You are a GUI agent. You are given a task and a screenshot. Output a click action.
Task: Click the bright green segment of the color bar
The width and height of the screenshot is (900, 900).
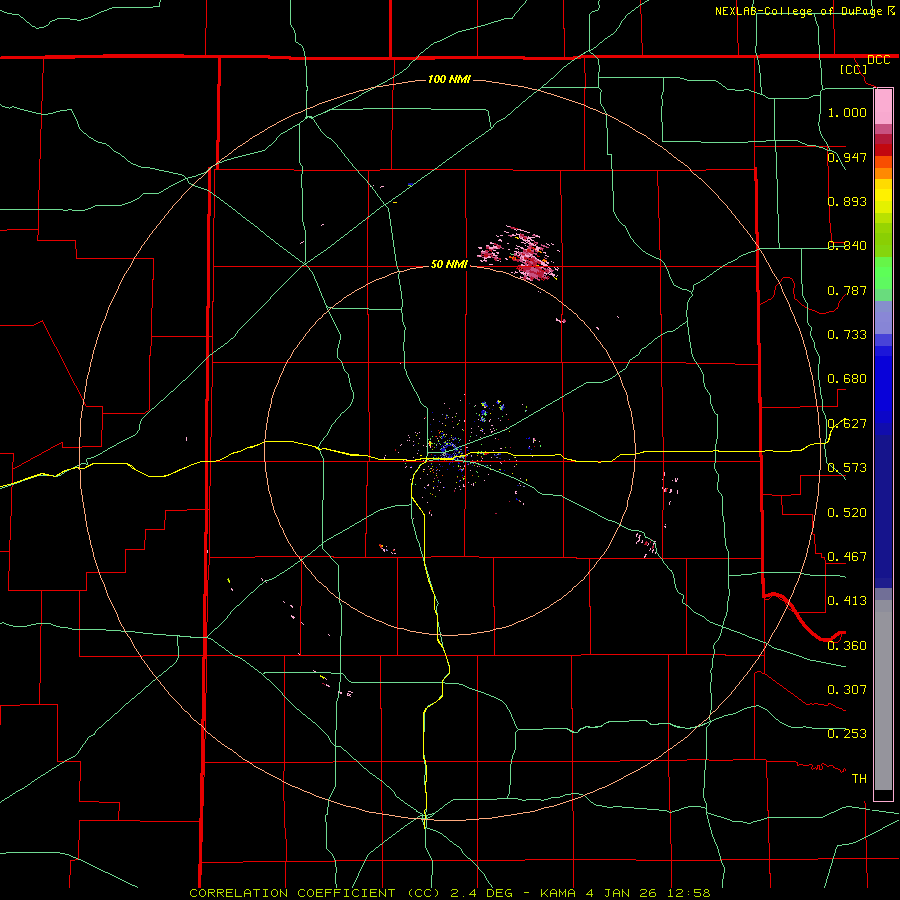click(x=883, y=273)
